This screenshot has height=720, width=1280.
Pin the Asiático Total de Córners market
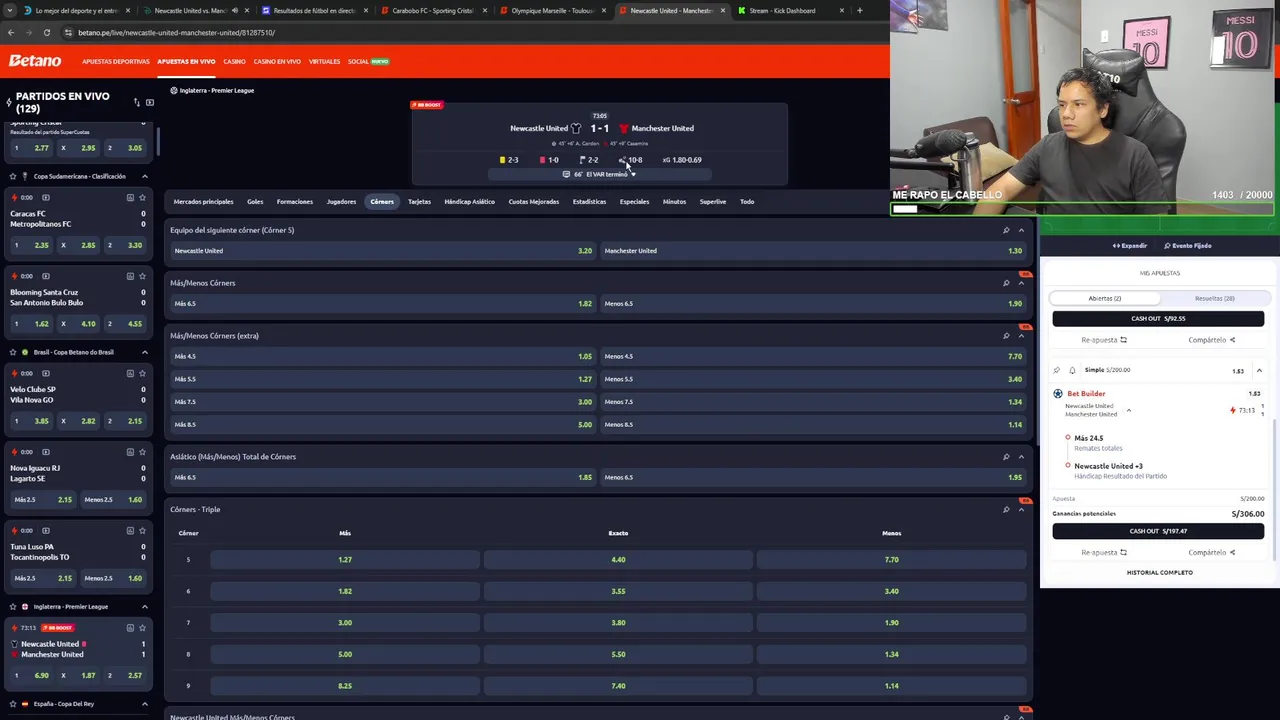click(x=1006, y=457)
